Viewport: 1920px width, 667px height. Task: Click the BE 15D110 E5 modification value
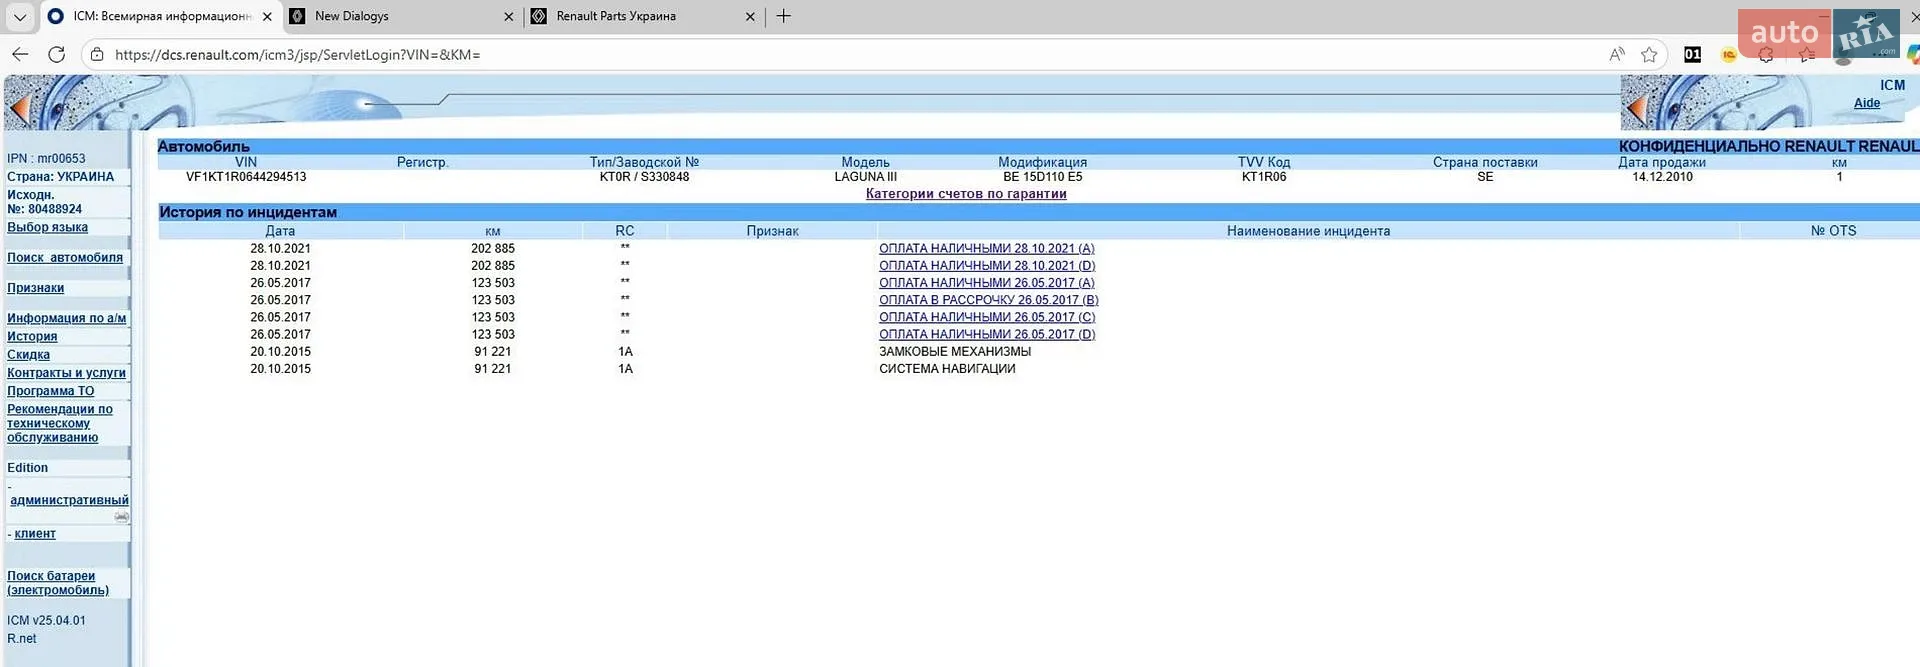tap(1043, 177)
